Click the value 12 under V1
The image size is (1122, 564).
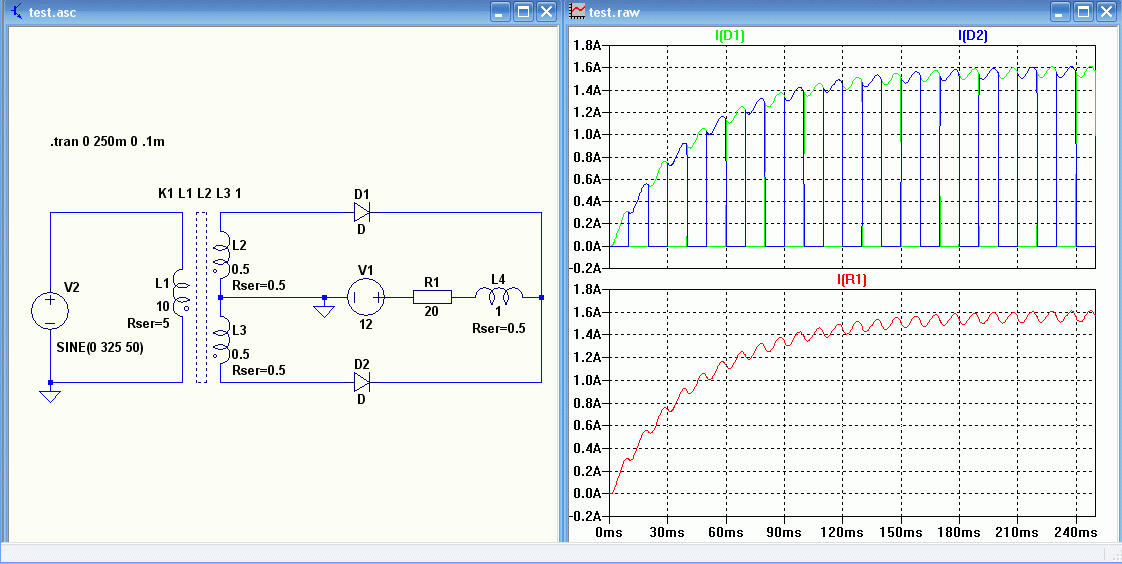pyautogui.click(x=366, y=326)
